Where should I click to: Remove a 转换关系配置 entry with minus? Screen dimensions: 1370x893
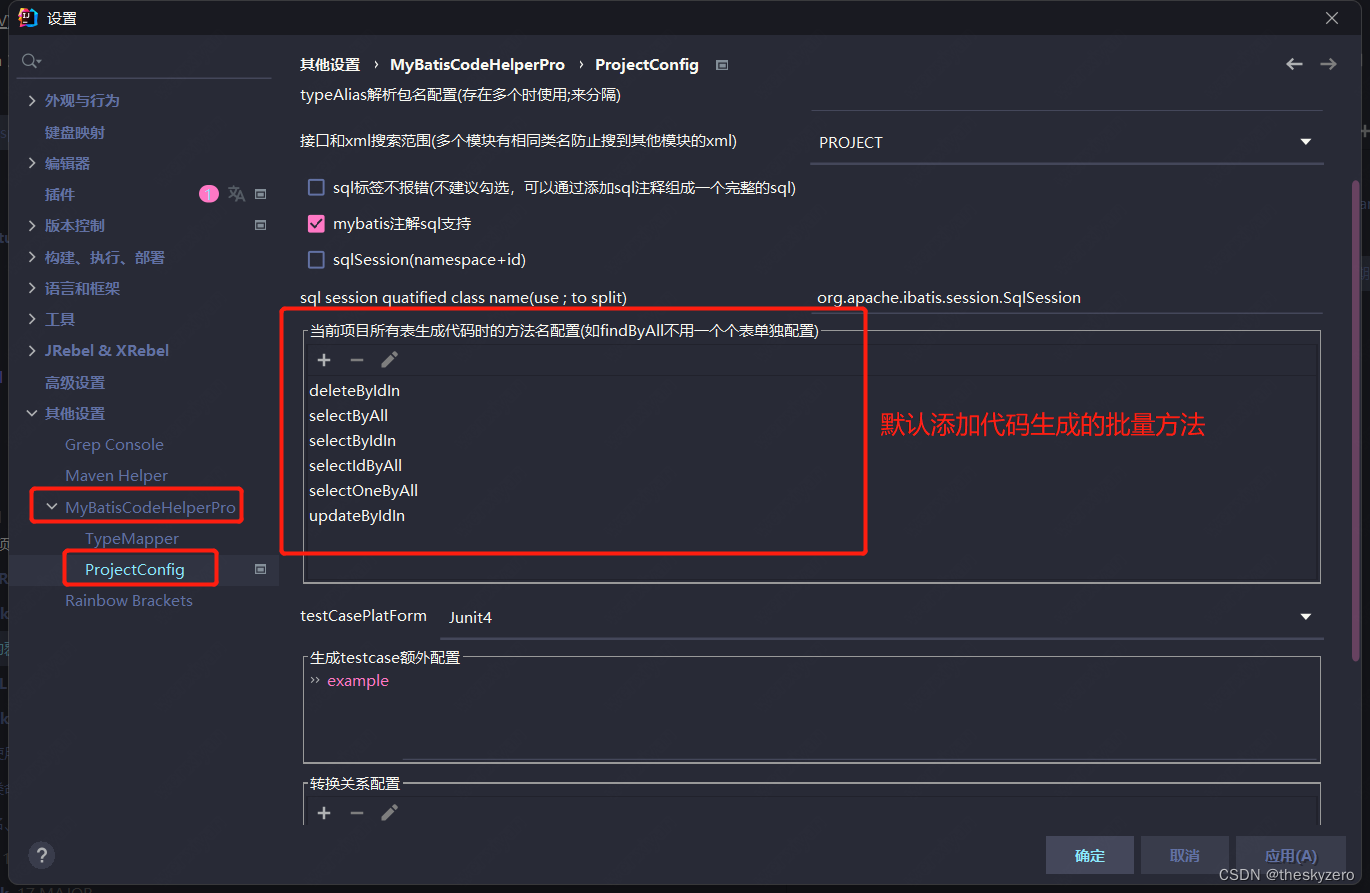coord(357,813)
